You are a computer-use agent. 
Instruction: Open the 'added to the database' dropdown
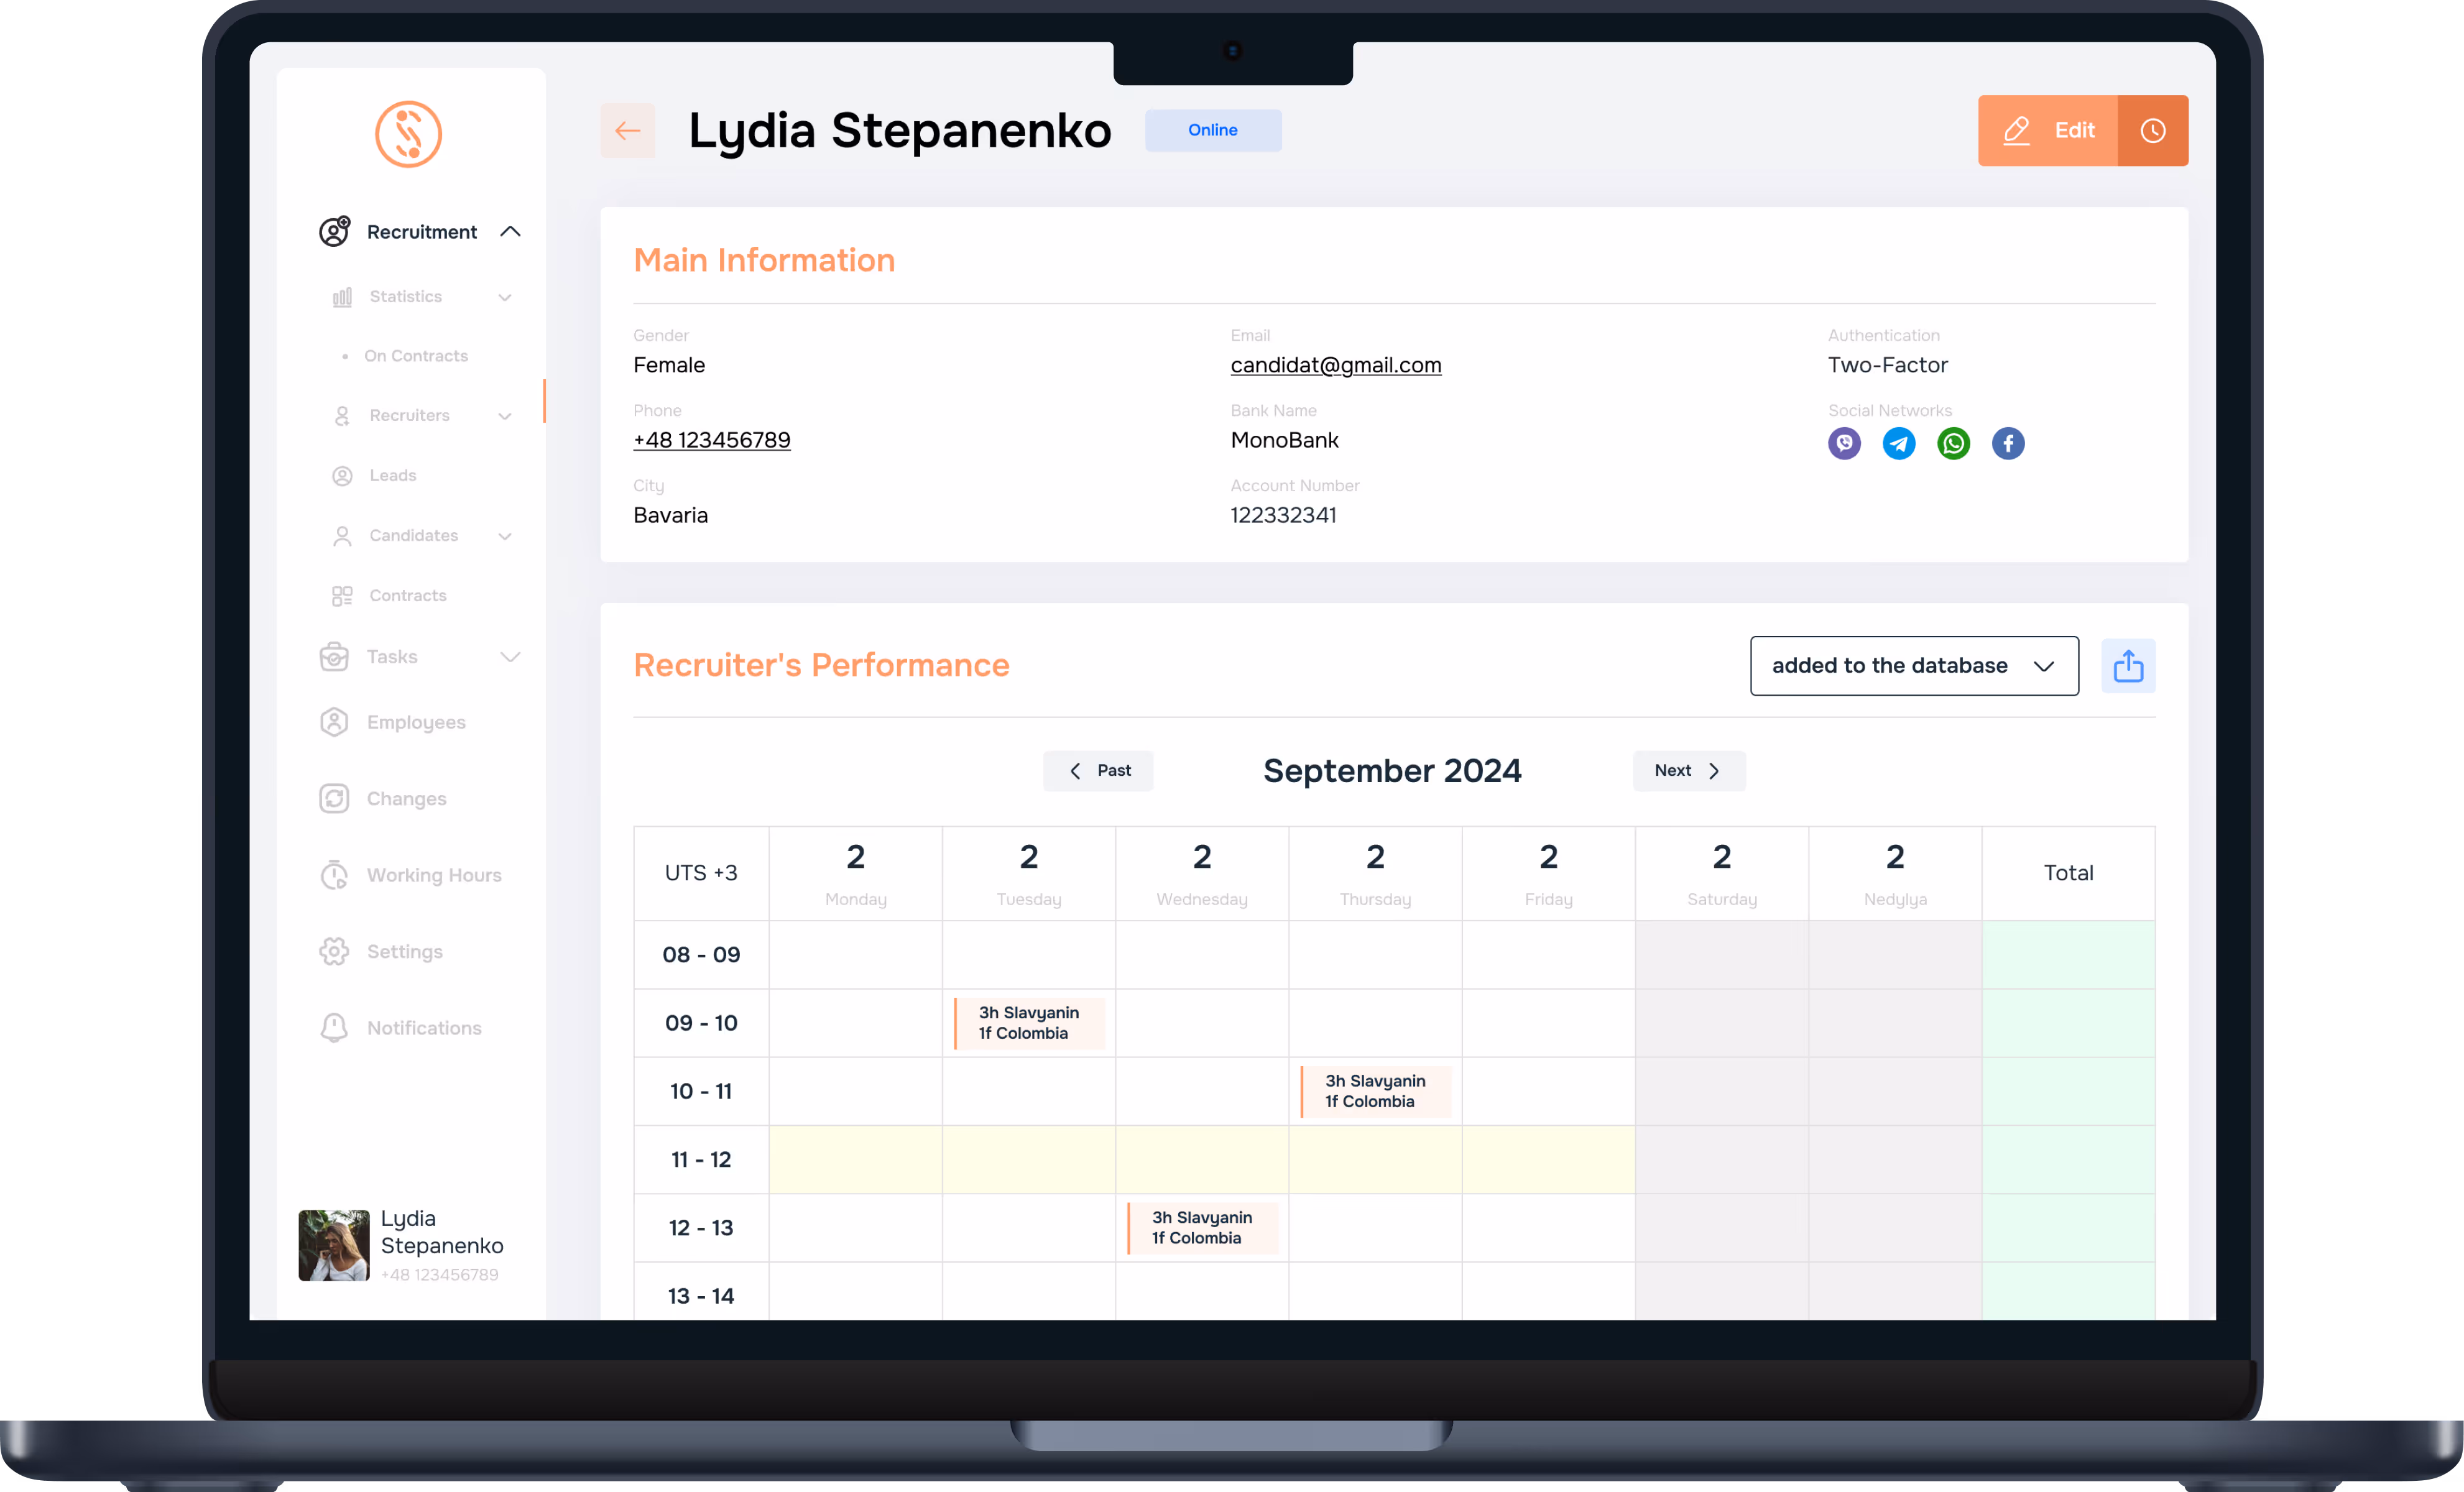[x=1913, y=666]
